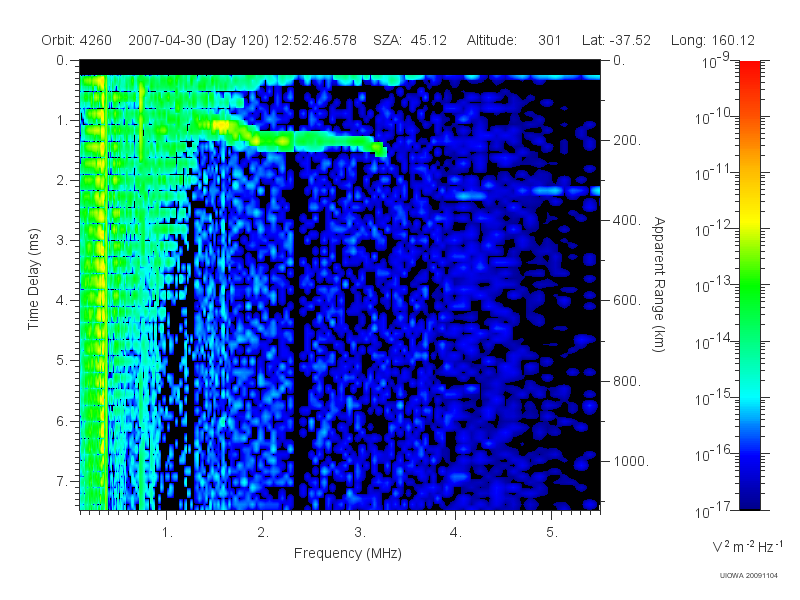Viewport: 800px width, 600px height.
Task: Click the Orbit: 4260 header label
Action: click(77, 40)
